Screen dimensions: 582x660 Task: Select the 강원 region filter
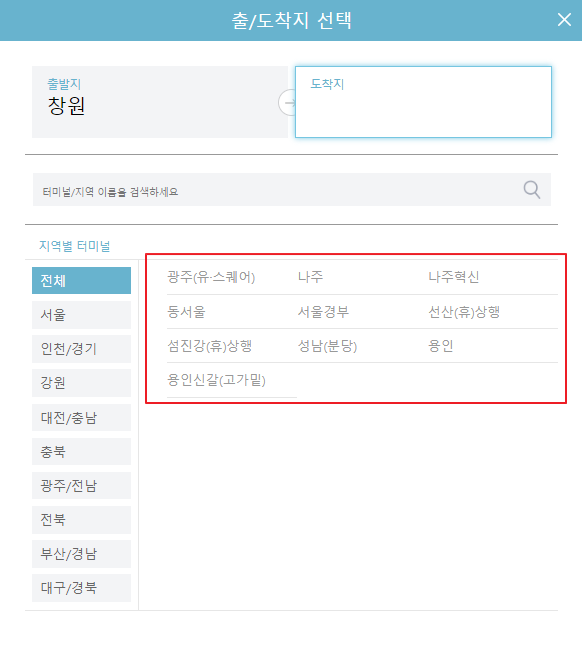[x=81, y=383]
